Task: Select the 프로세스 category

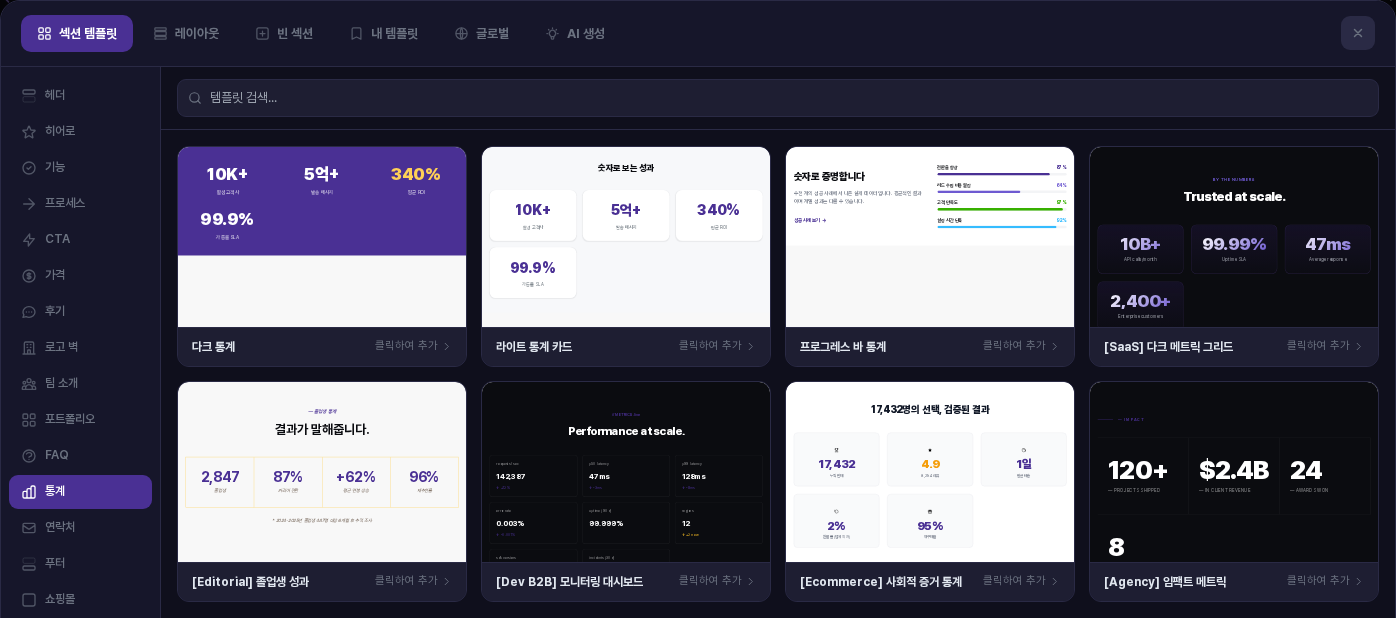Action: pos(80,203)
